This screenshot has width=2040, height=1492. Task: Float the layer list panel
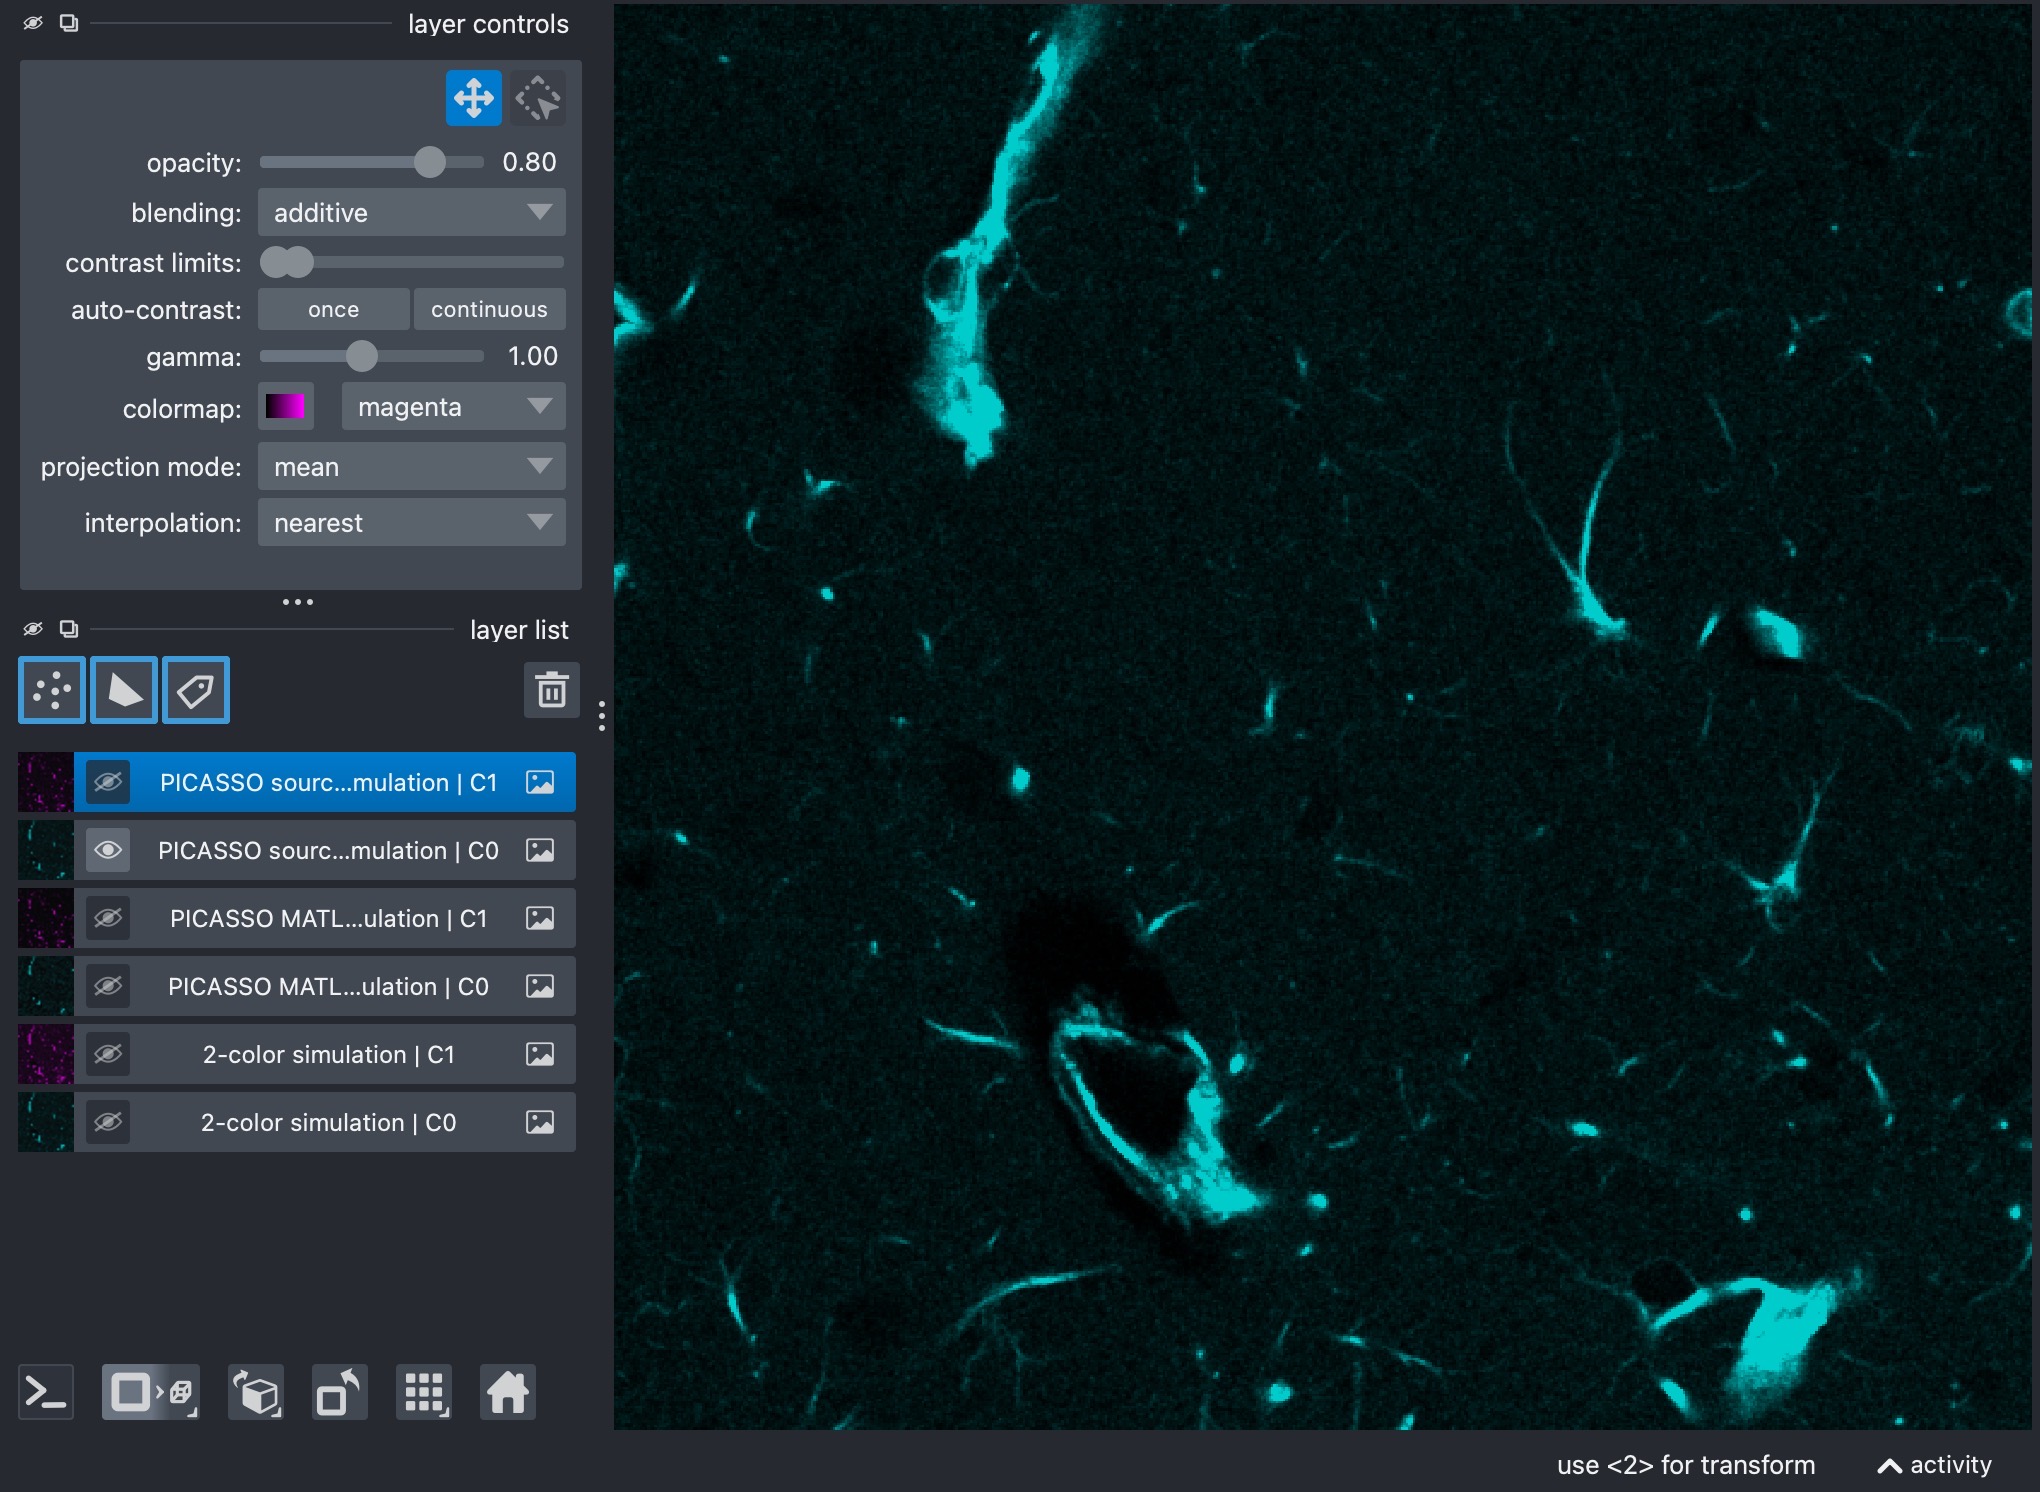coord(69,629)
